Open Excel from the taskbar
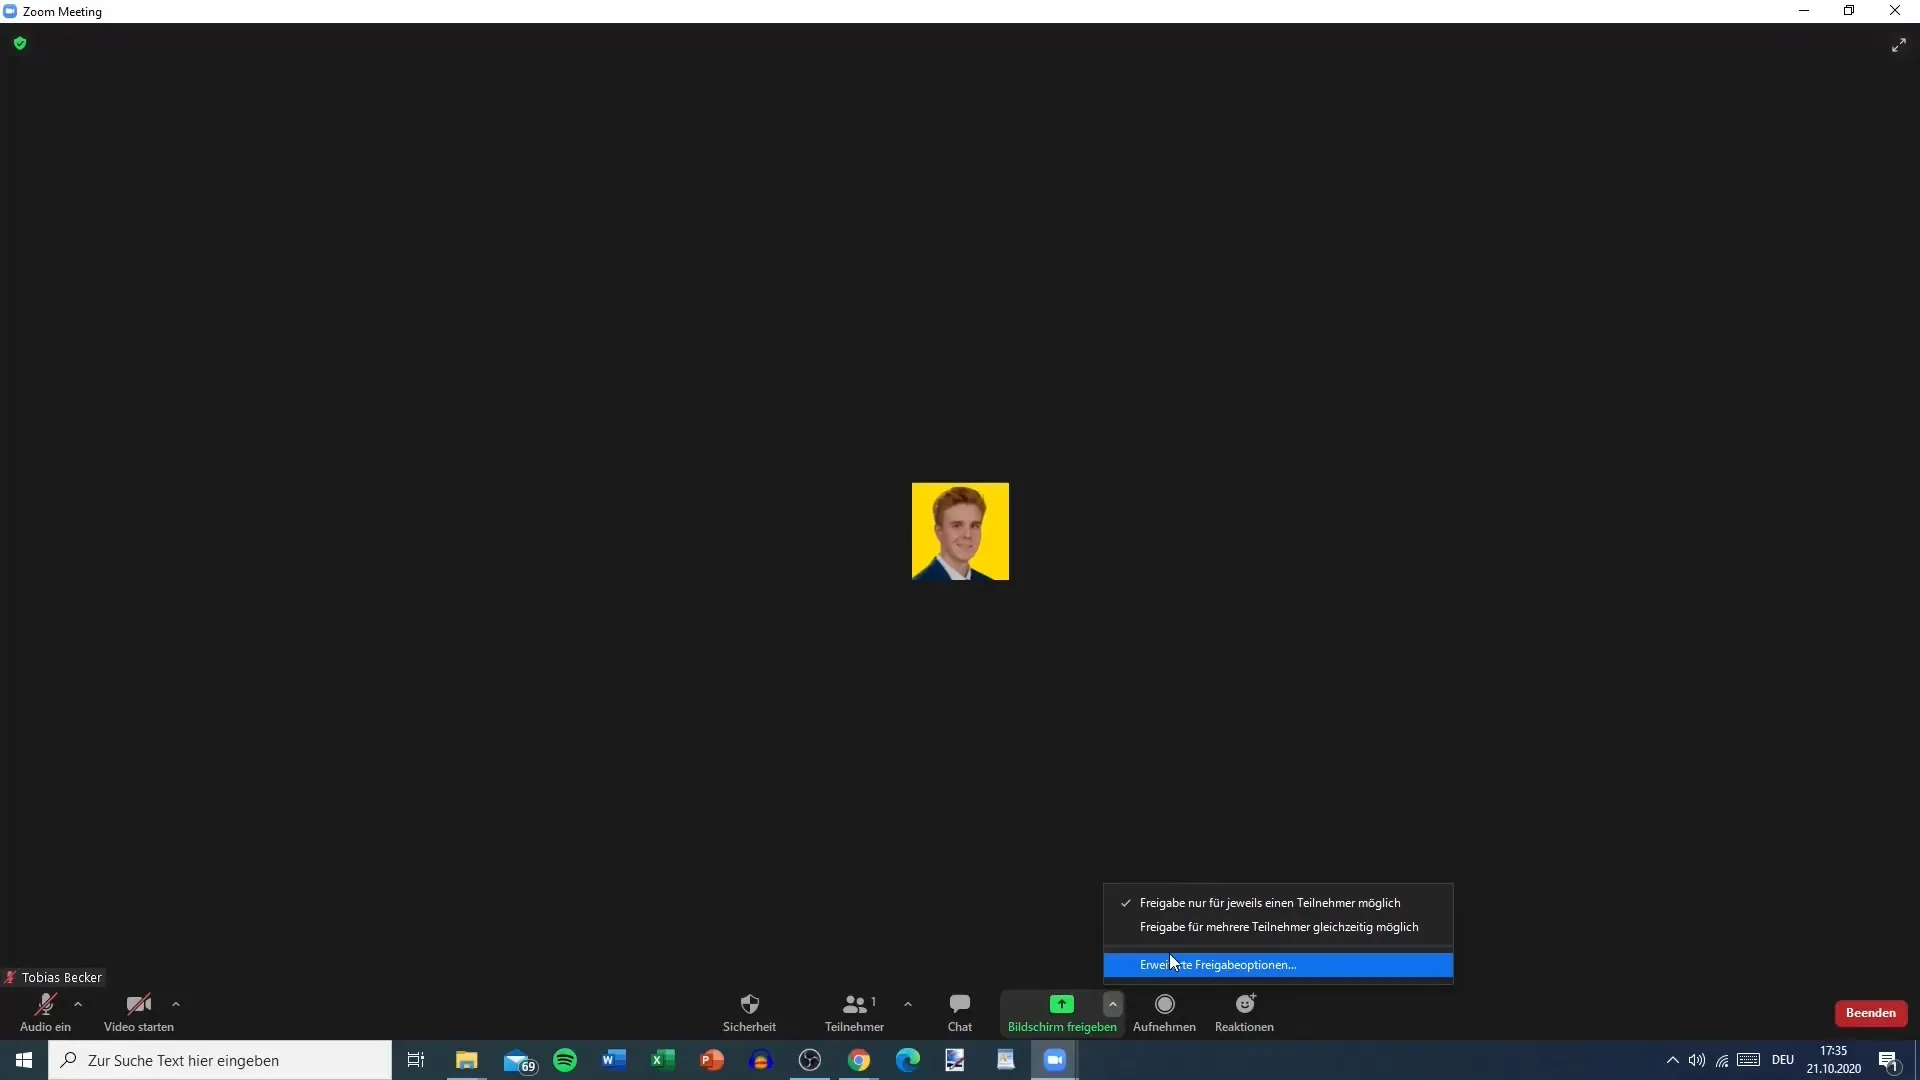The width and height of the screenshot is (1920, 1080). coord(663,1060)
